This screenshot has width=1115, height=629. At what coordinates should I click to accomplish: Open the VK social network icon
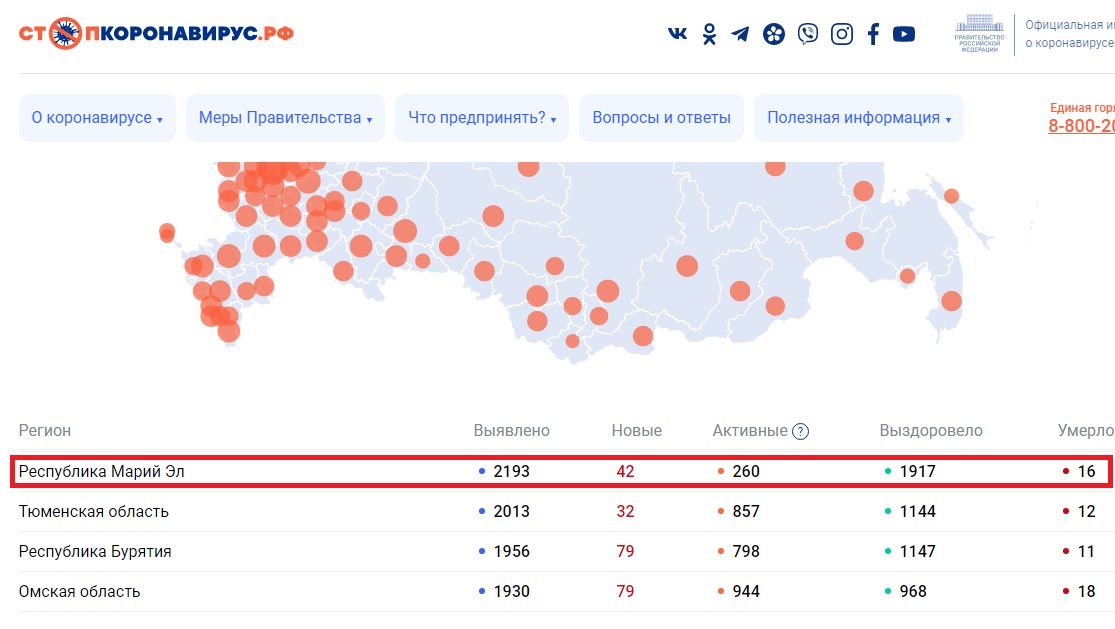pos(677,34)
